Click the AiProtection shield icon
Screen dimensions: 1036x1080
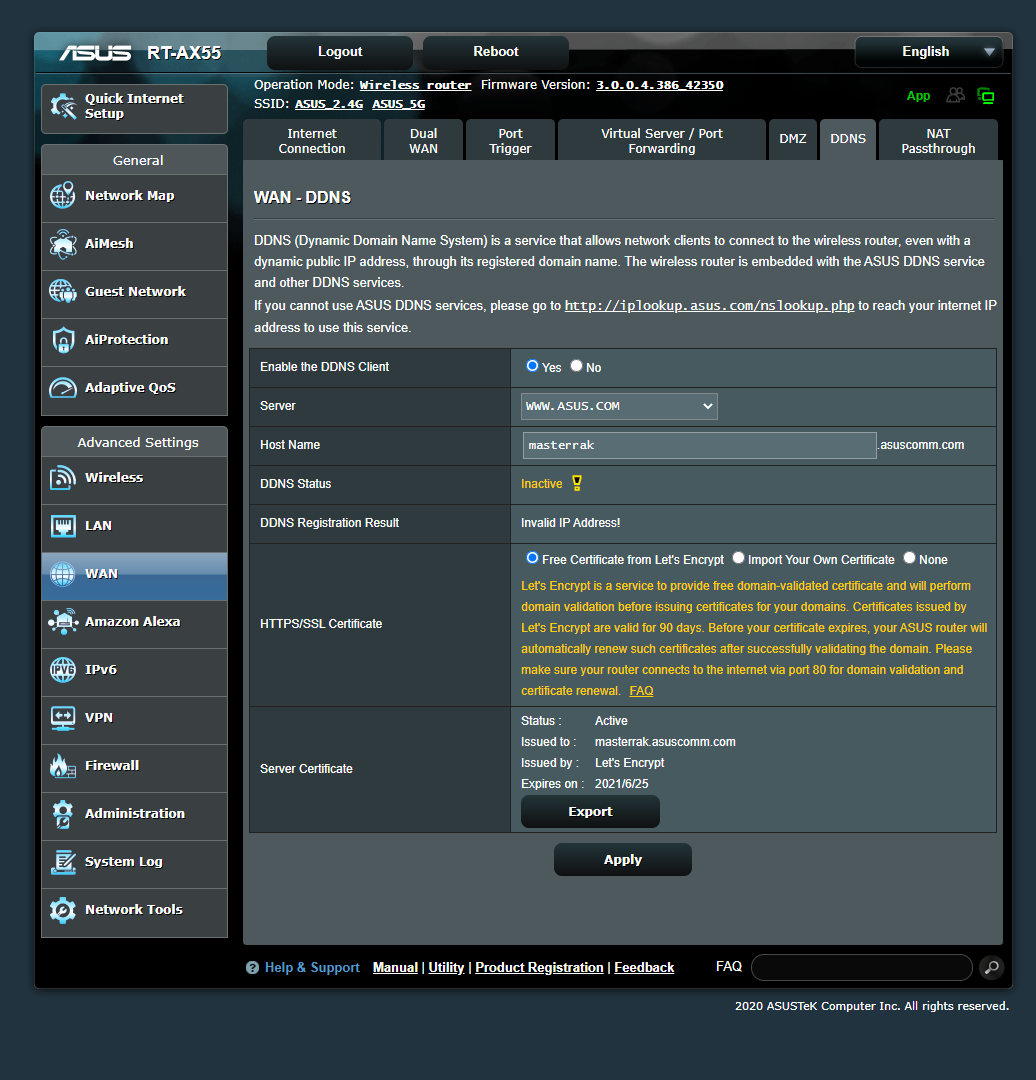[x=63, y=340]
